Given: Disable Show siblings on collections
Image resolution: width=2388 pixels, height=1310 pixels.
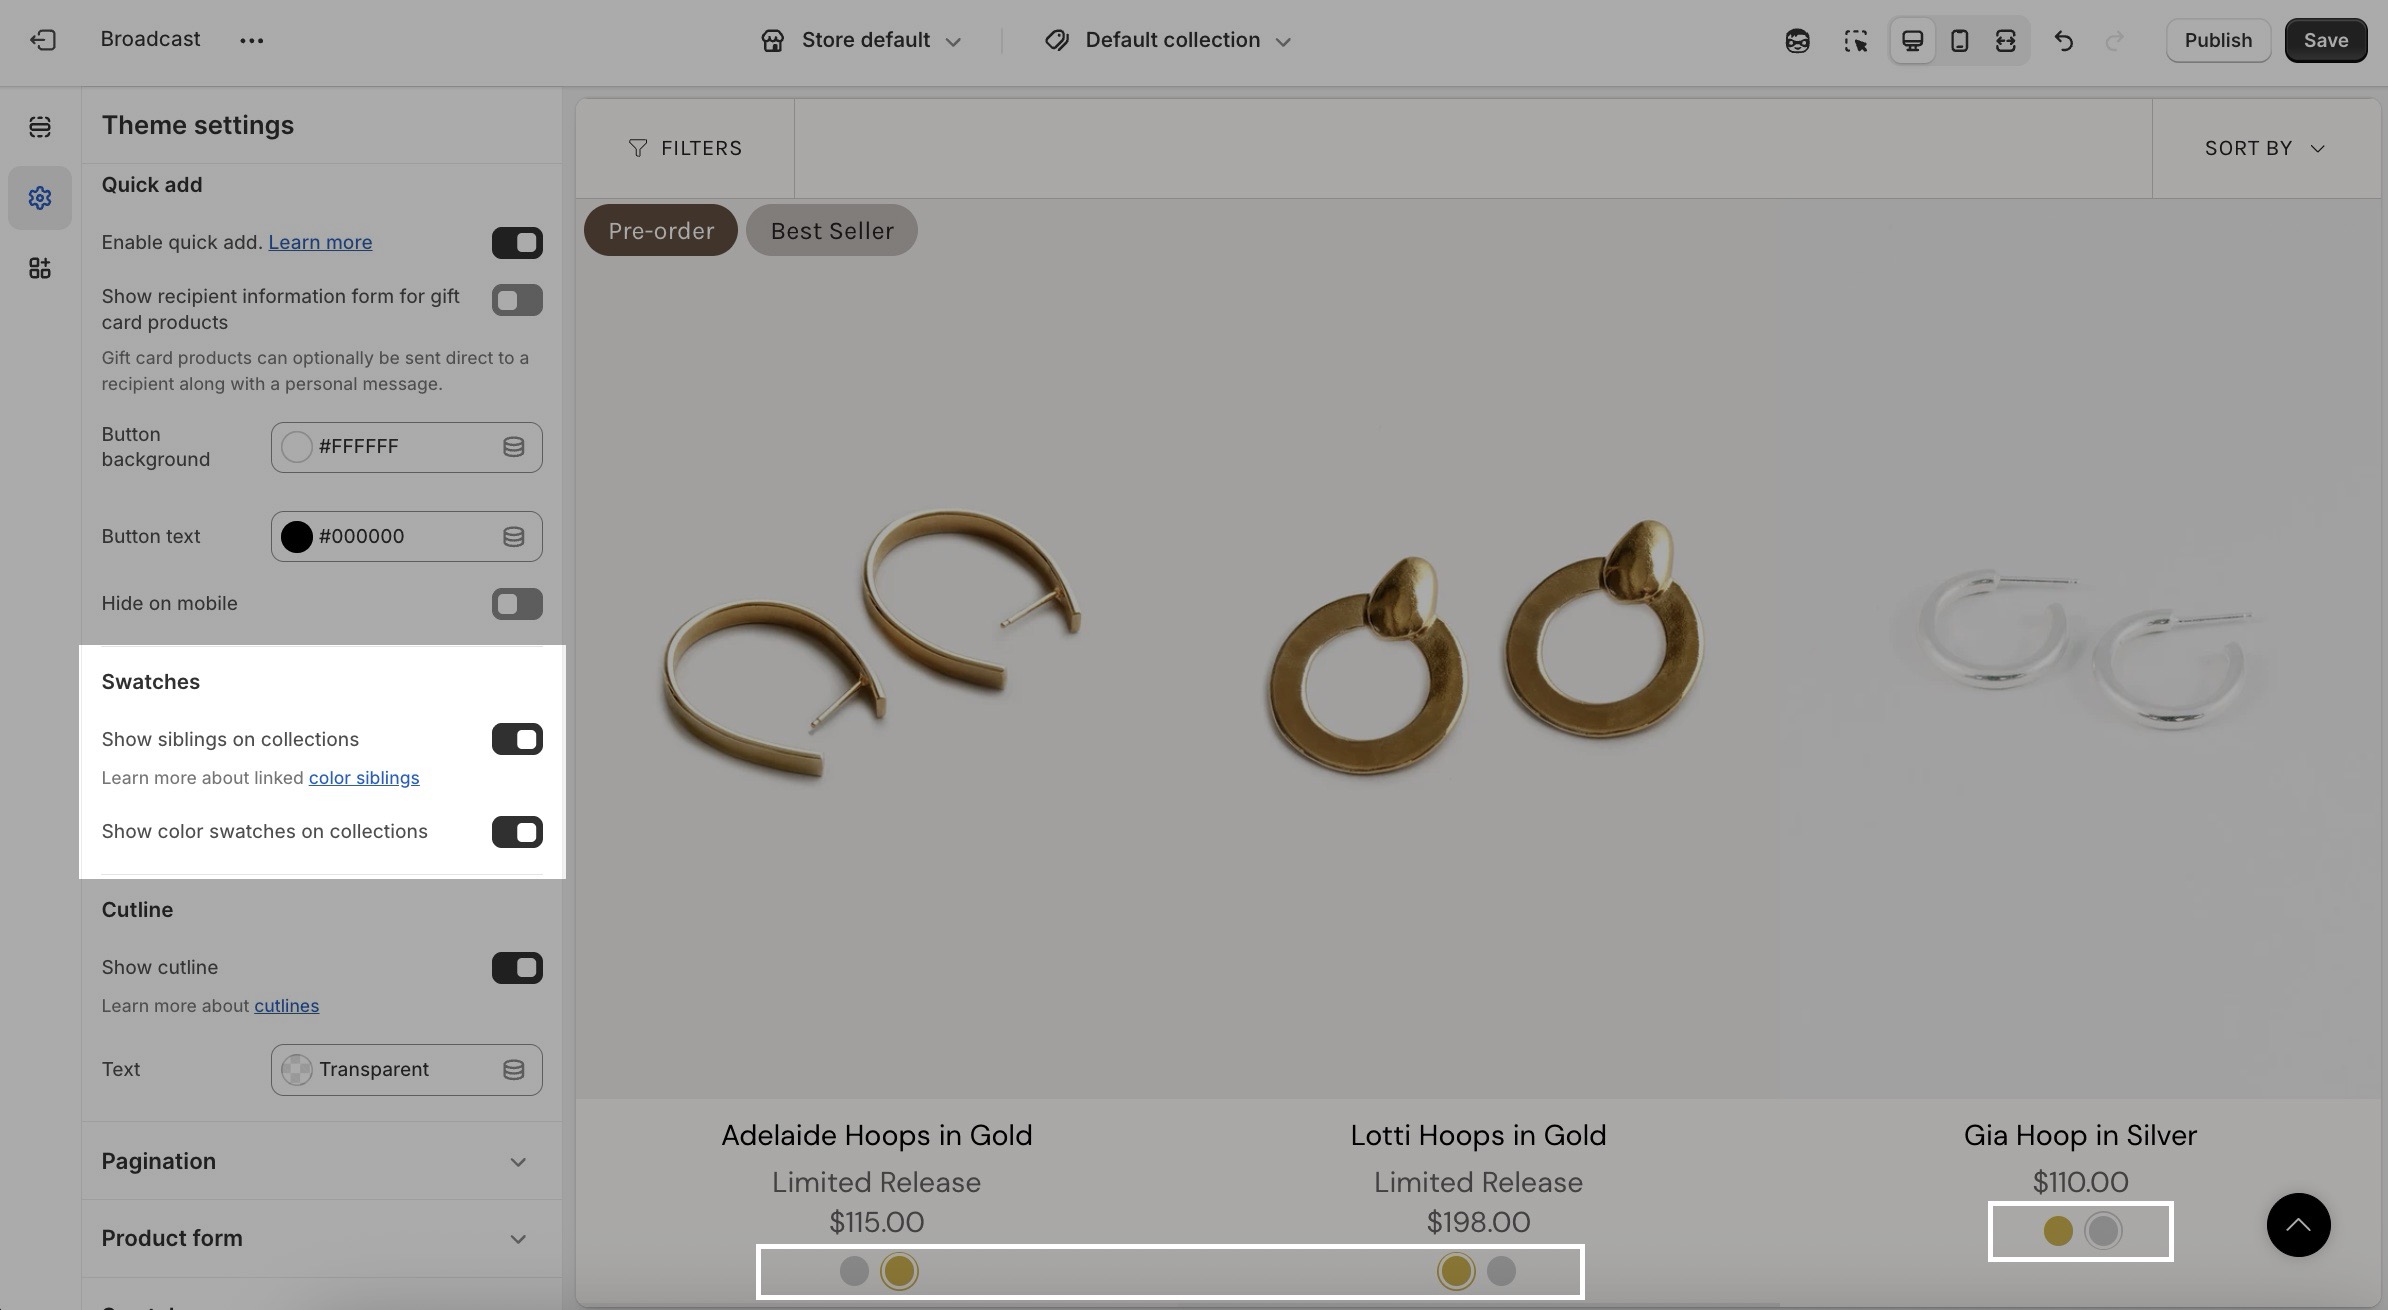Looking at the screenshot, I should coord(517,740).
